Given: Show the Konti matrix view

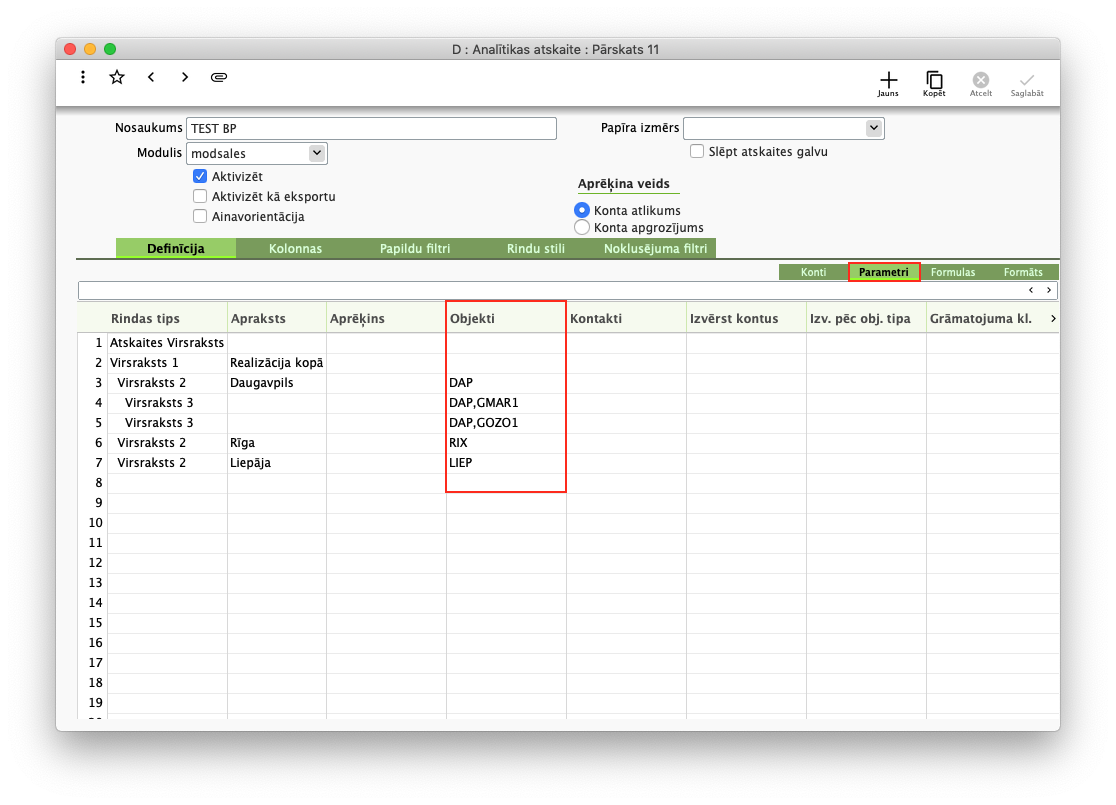Looking at the screenshot, I should point(814,272).
